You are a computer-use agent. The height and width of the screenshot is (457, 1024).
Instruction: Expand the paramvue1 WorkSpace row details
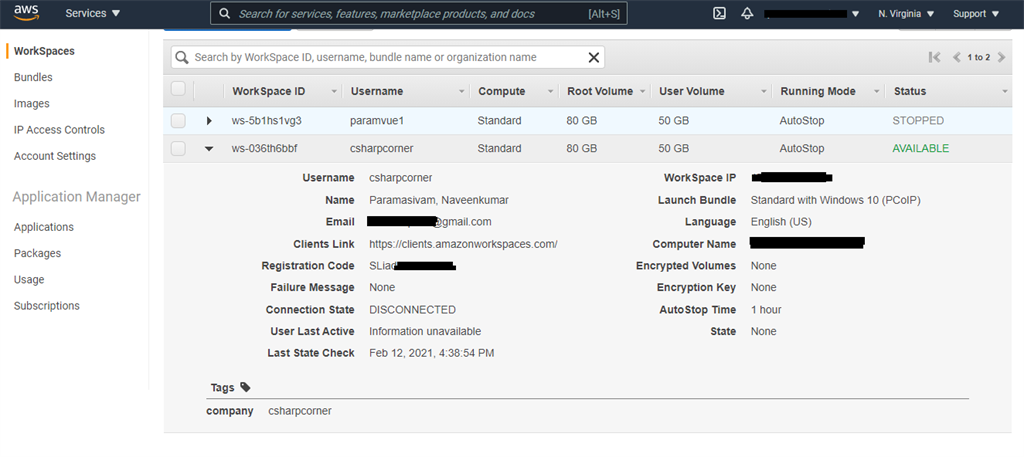[209, 121]
